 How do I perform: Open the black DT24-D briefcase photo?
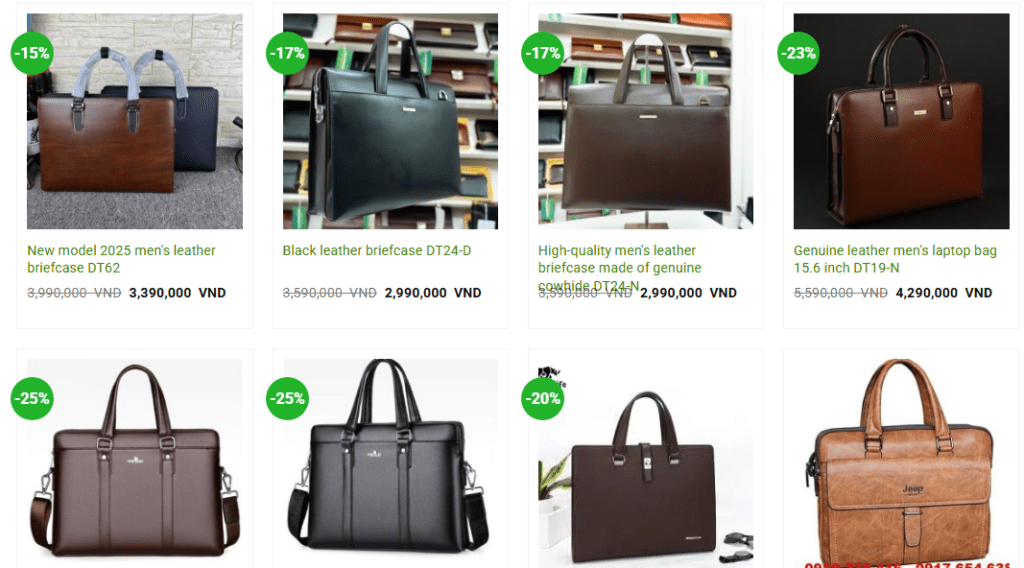point(390,121)
